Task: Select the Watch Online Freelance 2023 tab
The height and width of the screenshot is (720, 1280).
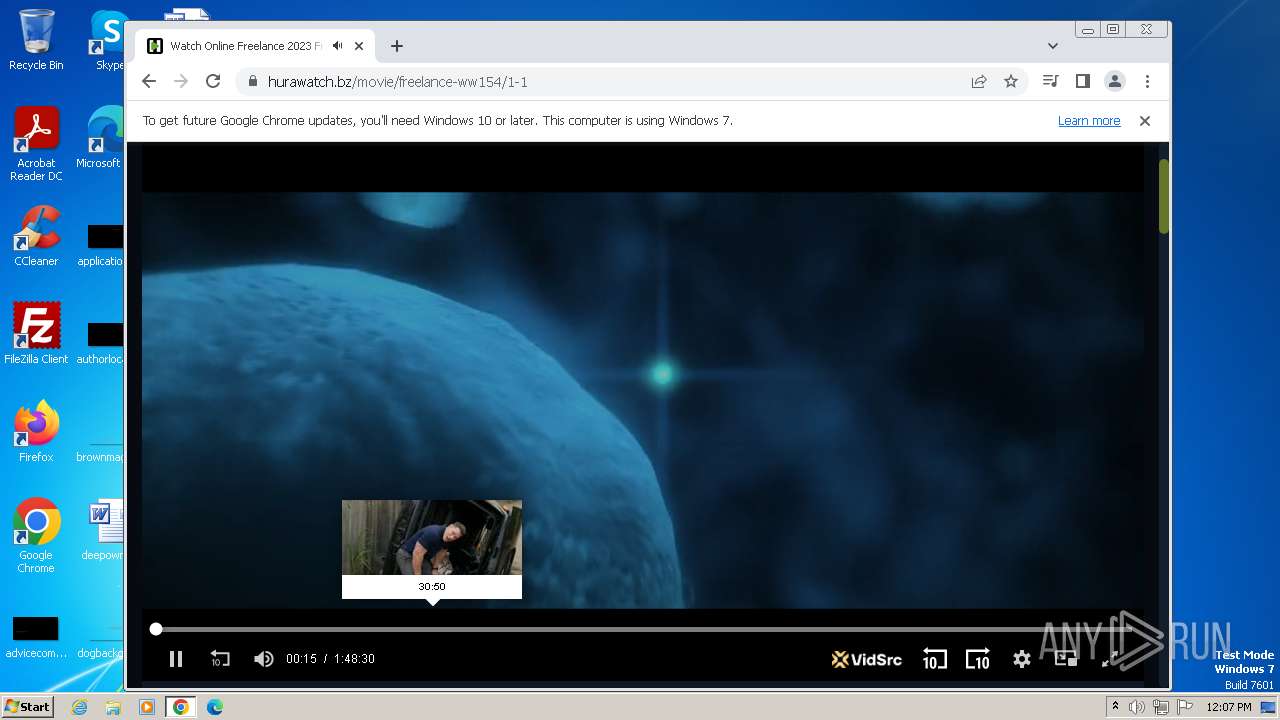Action: point(254,46)
